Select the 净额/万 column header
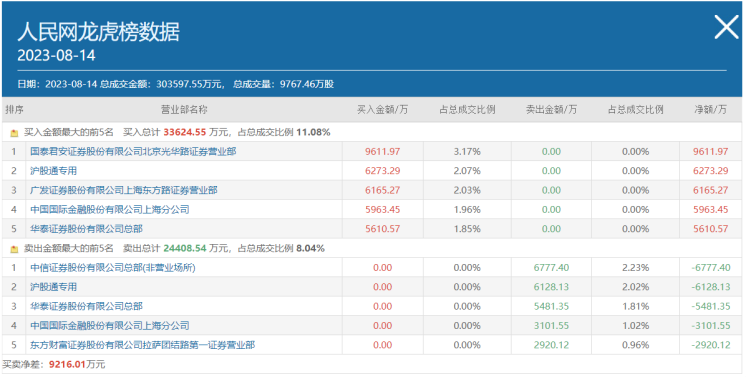The image size is (746, 377). [710, 110]
